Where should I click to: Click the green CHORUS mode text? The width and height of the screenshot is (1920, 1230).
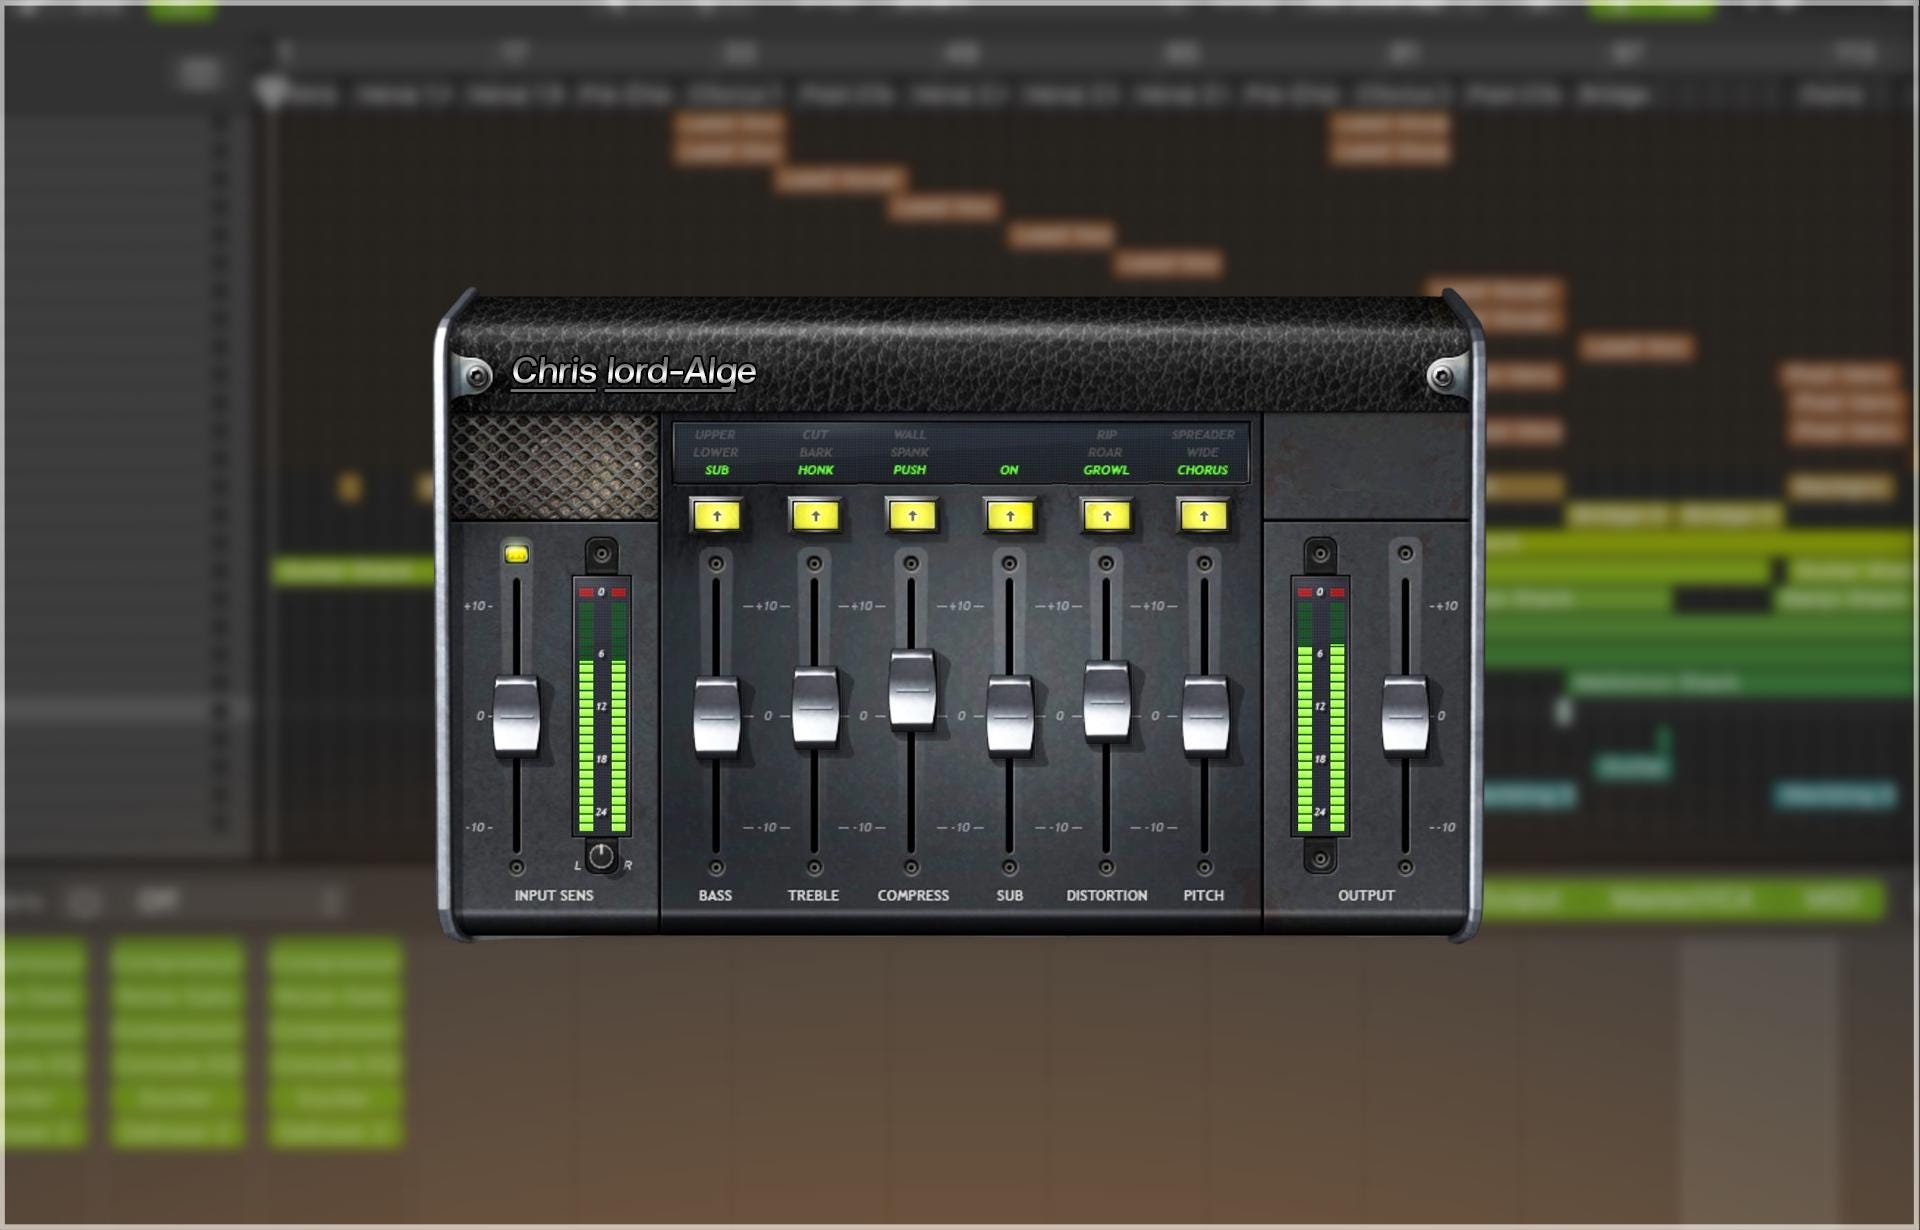coord(1203,470)
